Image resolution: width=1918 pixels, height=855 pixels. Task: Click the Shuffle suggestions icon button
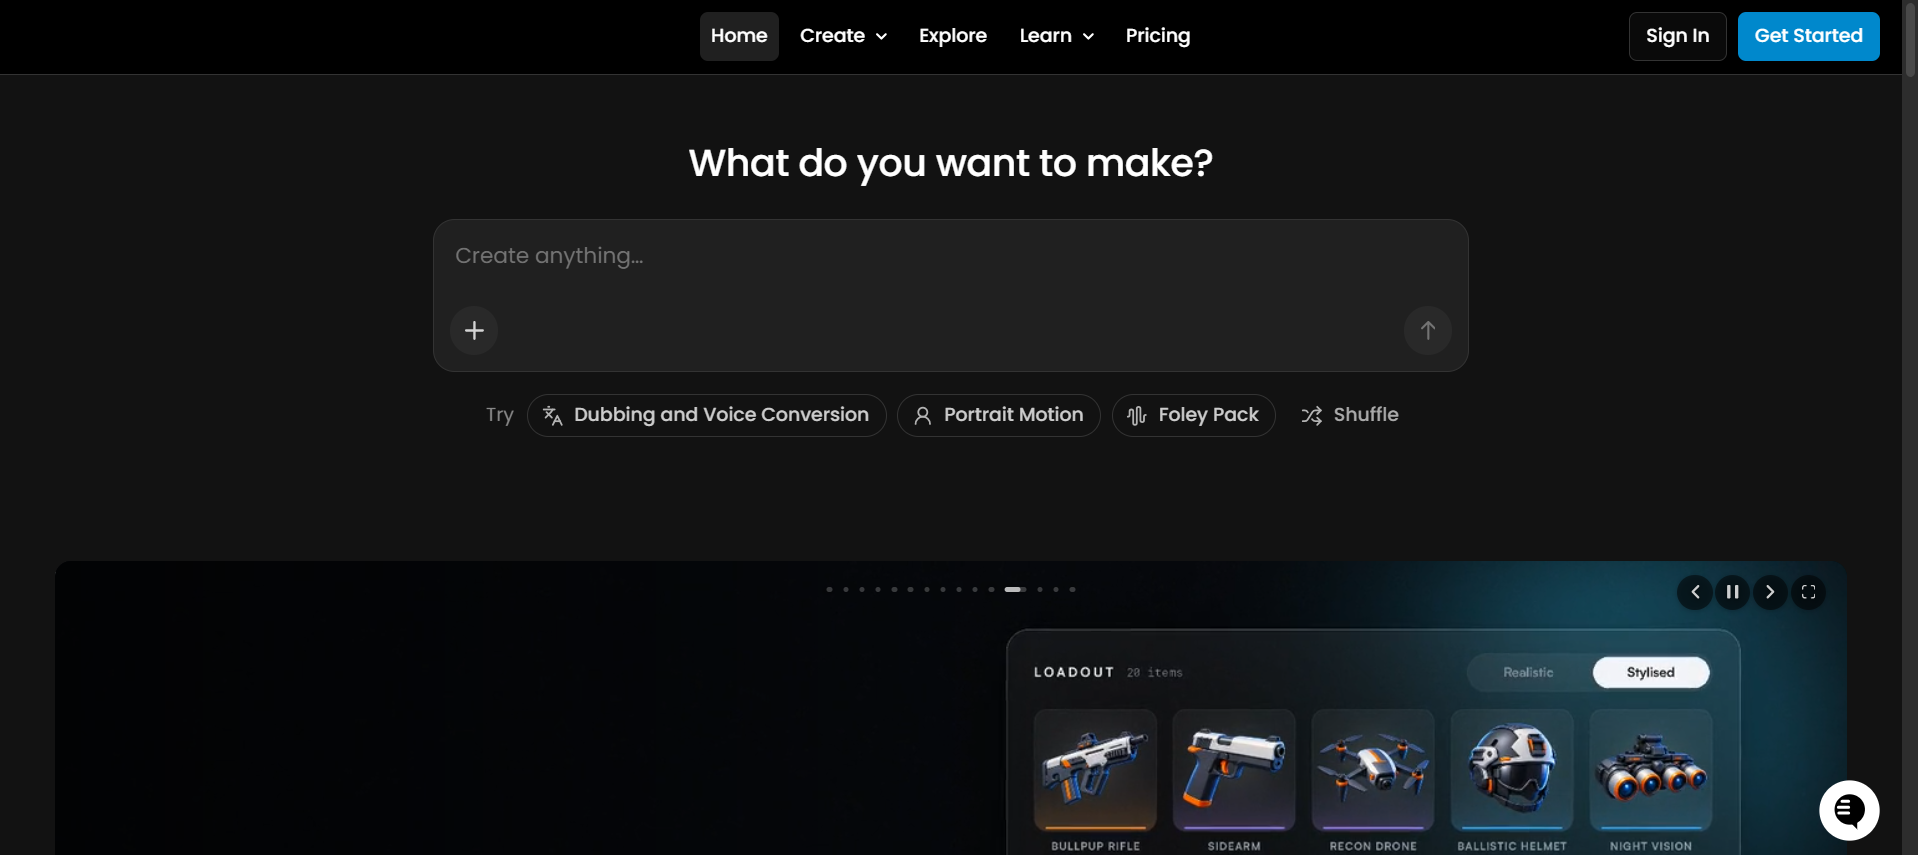click(1349, 415)
